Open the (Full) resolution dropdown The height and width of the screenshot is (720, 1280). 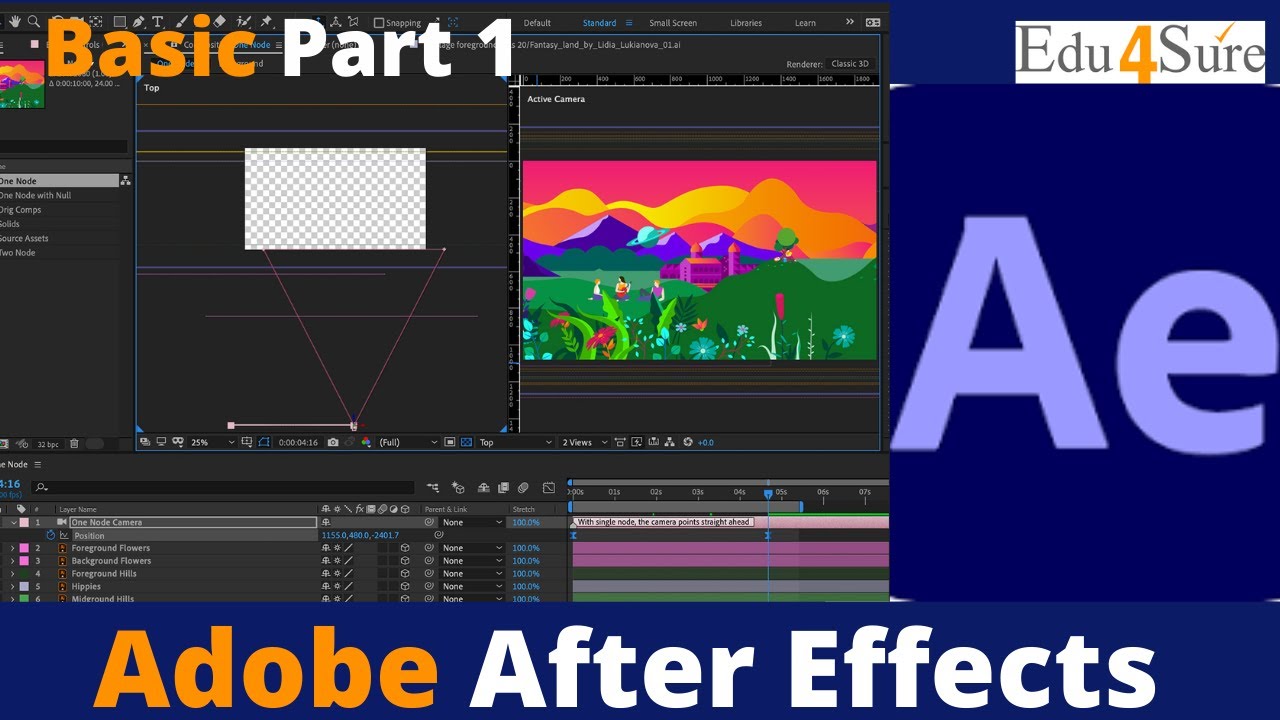click(408, 442)
